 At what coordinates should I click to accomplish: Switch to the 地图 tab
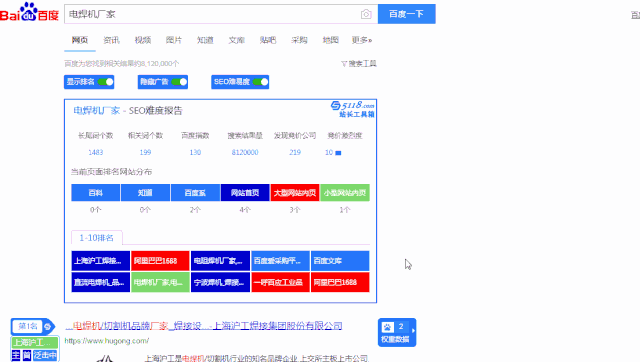(x=330, y=40)
